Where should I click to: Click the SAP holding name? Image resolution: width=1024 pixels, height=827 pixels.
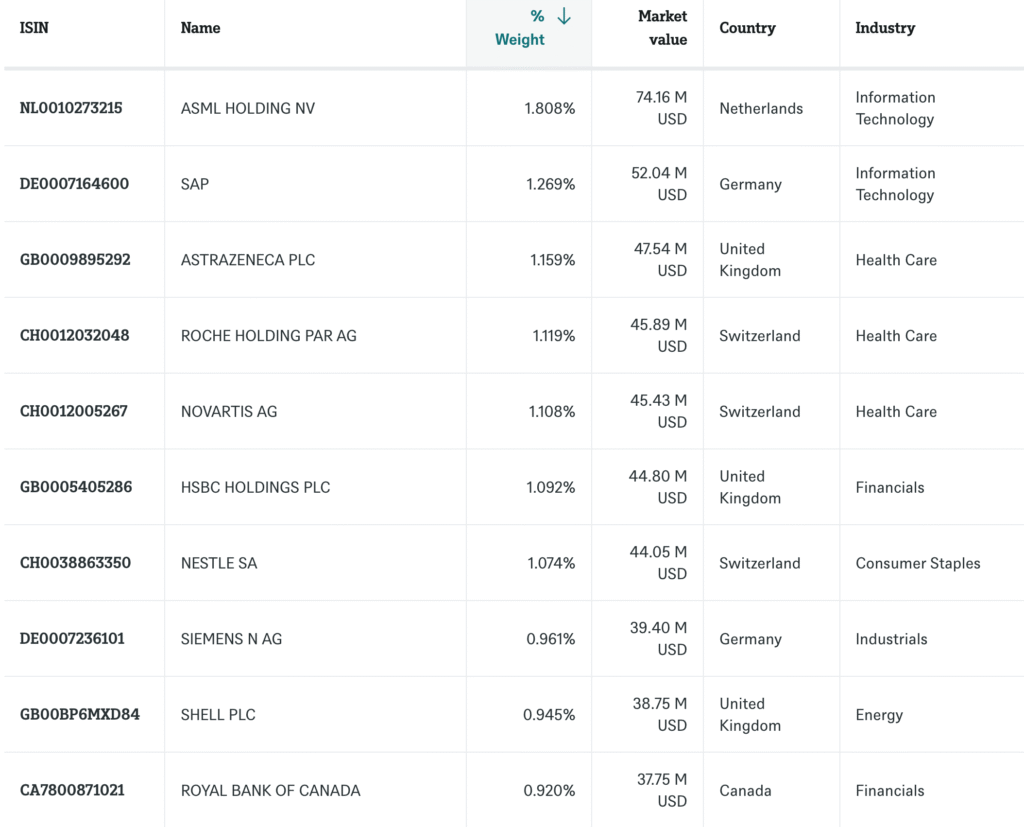pos(195,184)
